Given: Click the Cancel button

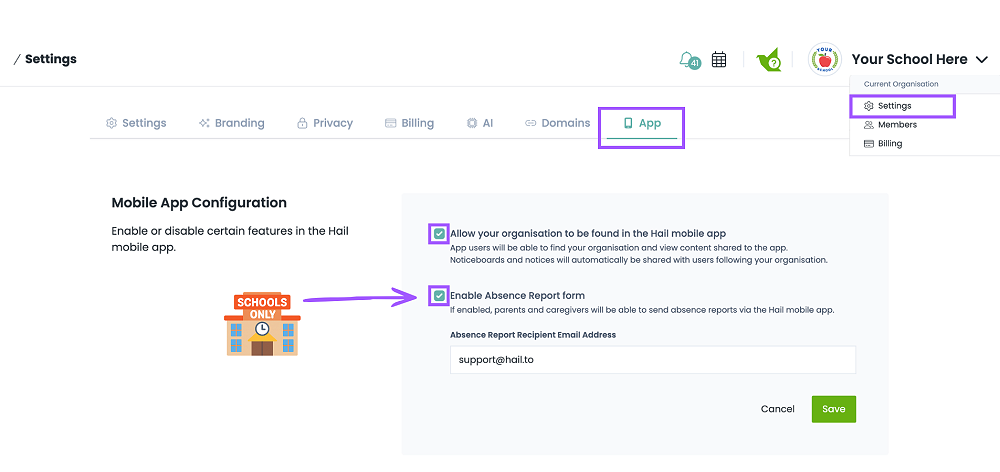Looking at the screenshot, I should [777, 409].
